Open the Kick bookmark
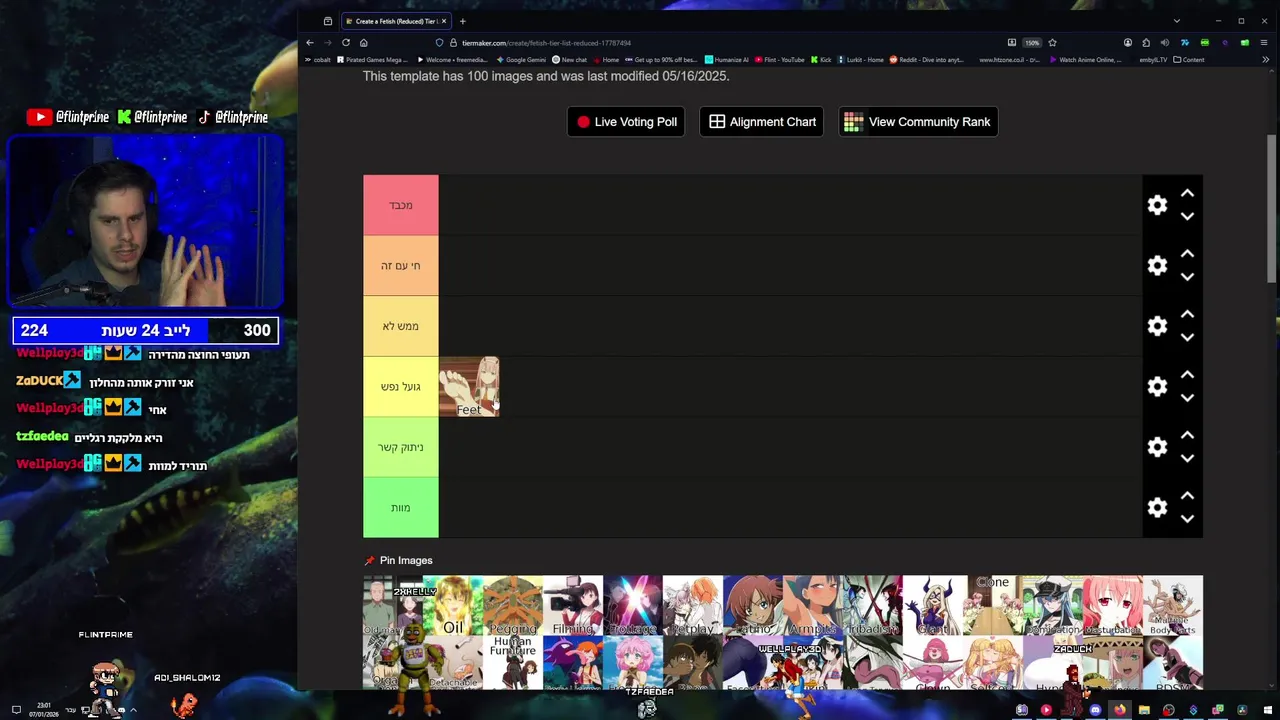This screenshot has height=720, width=1280. 821,60
